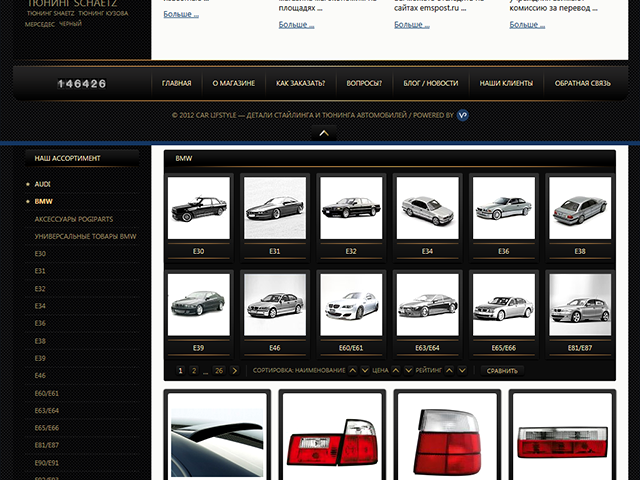Screen dimensions: 640x480
Task: Open КАК ЗАКАЗАТЬ? menu item
Action: point(300,83)
